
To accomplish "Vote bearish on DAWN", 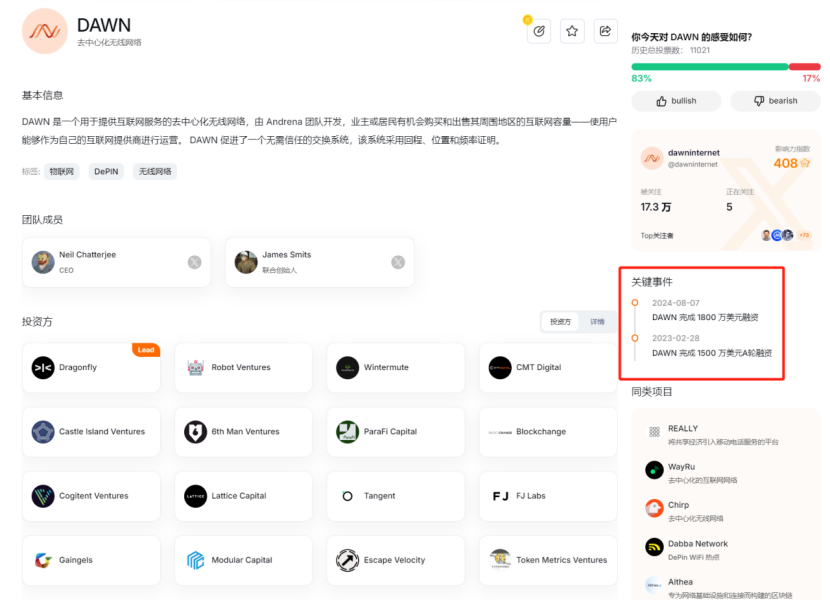I will tap(775, 101).
